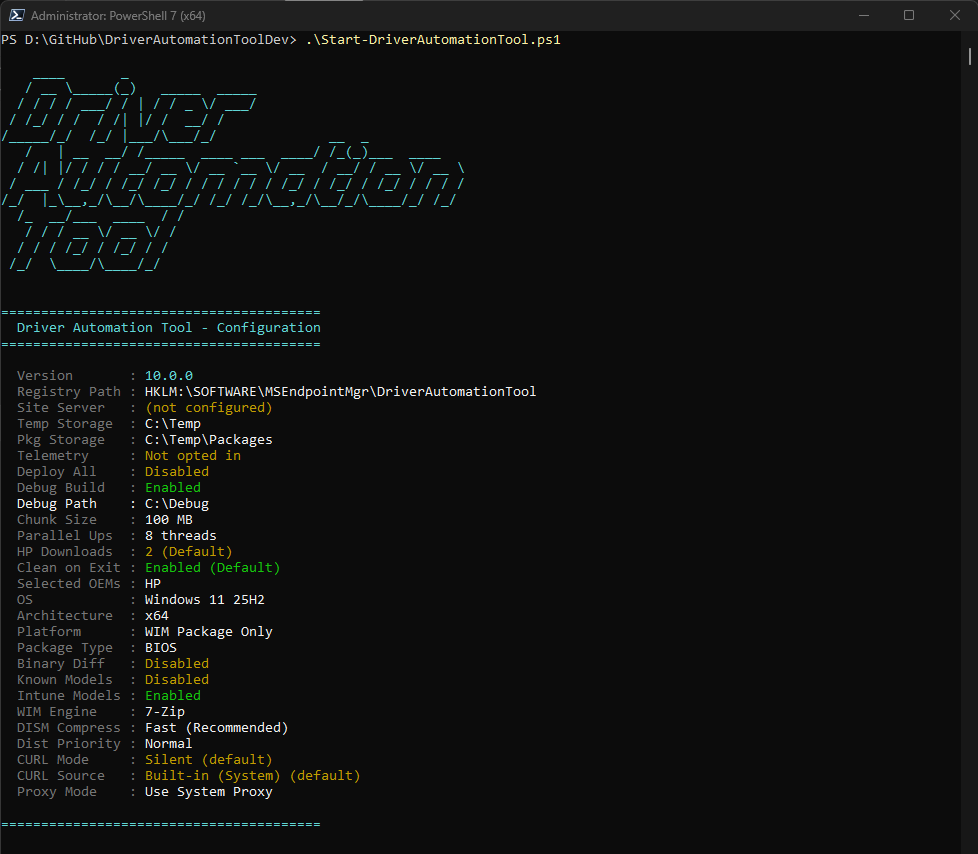Click the 'Registry Path' label
This screenshot has height=854, width=978.
pyautogui.click(x=69, y=392)
